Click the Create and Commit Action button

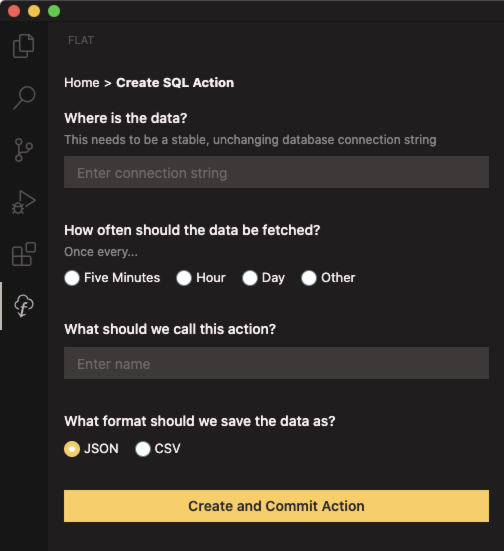276,506
